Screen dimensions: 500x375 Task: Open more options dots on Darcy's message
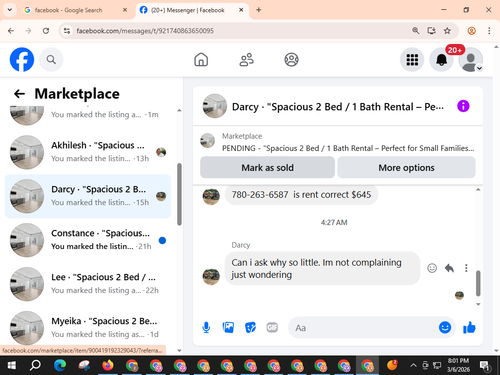pyautogui.click(x=466, y=268)
